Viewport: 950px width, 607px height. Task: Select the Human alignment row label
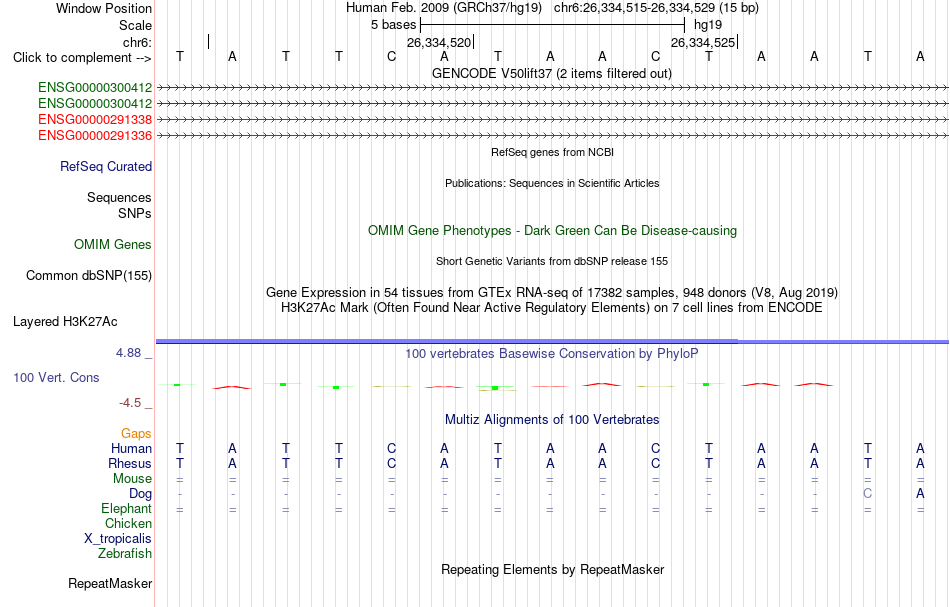tap(131, 448)
